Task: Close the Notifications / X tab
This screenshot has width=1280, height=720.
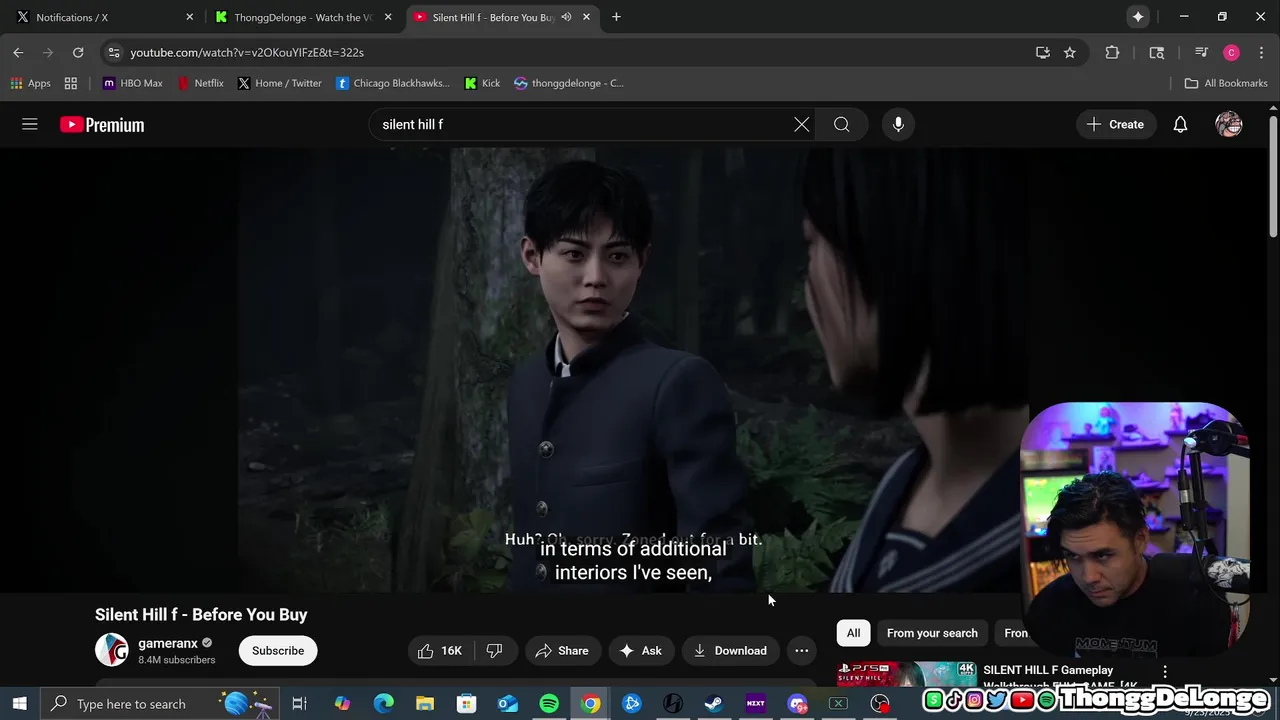Action: [x=189, y=17]
